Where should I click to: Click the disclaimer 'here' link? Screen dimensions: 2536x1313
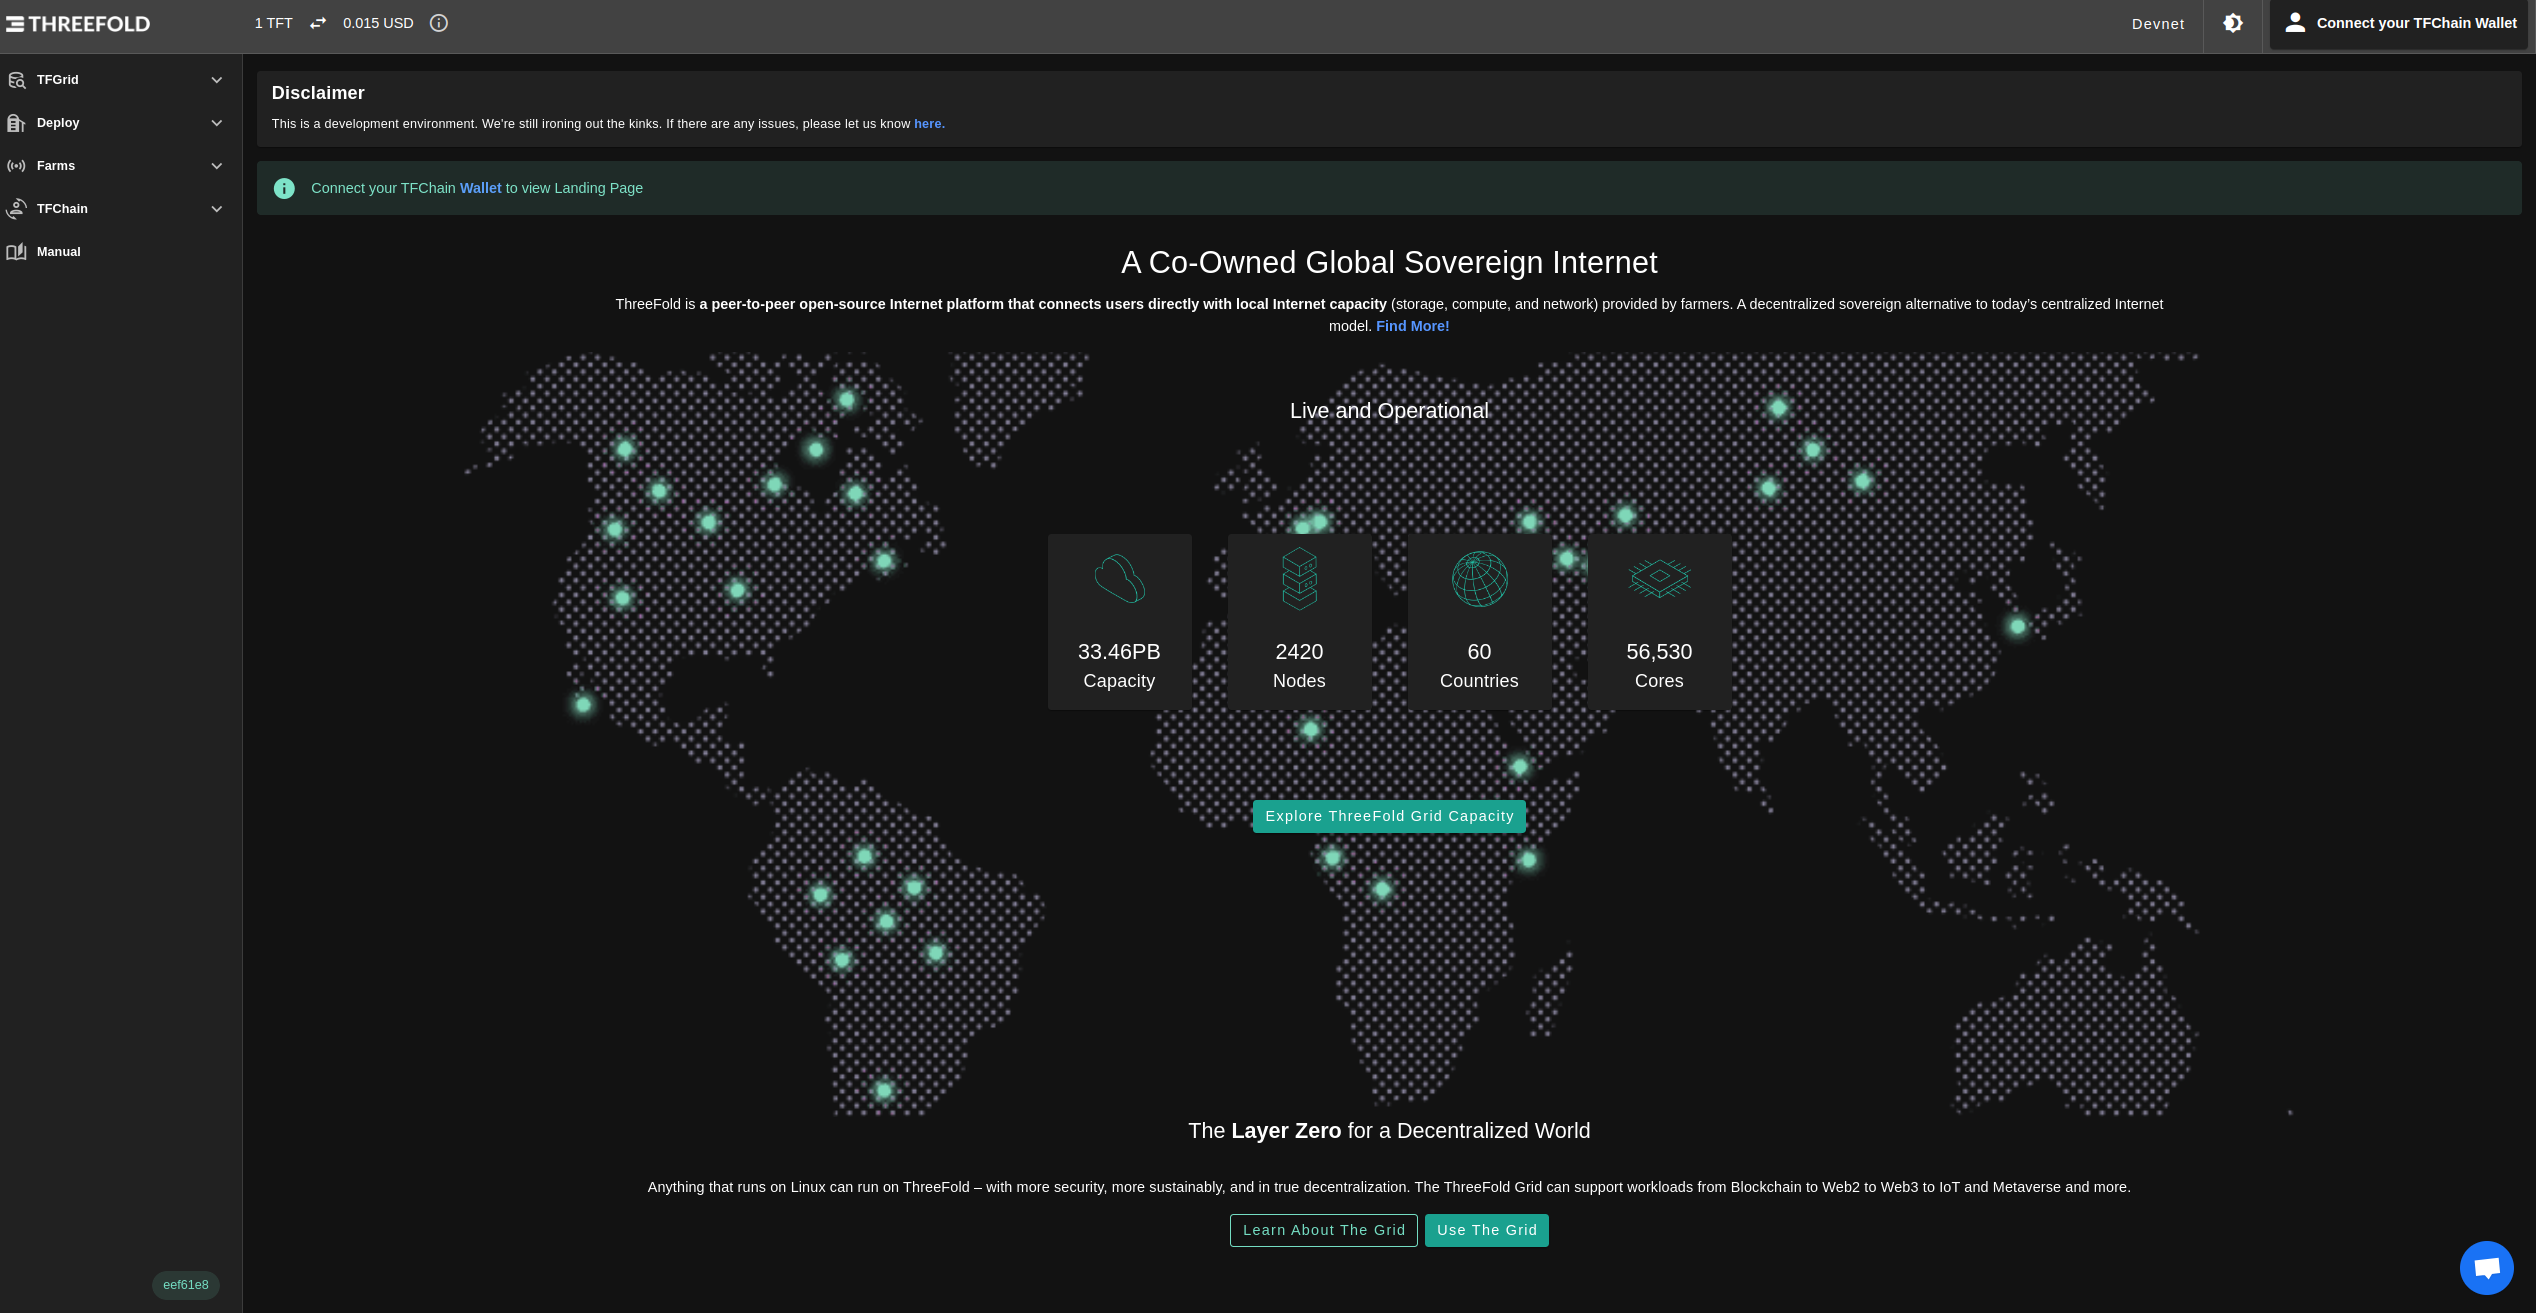pos(928,124)
